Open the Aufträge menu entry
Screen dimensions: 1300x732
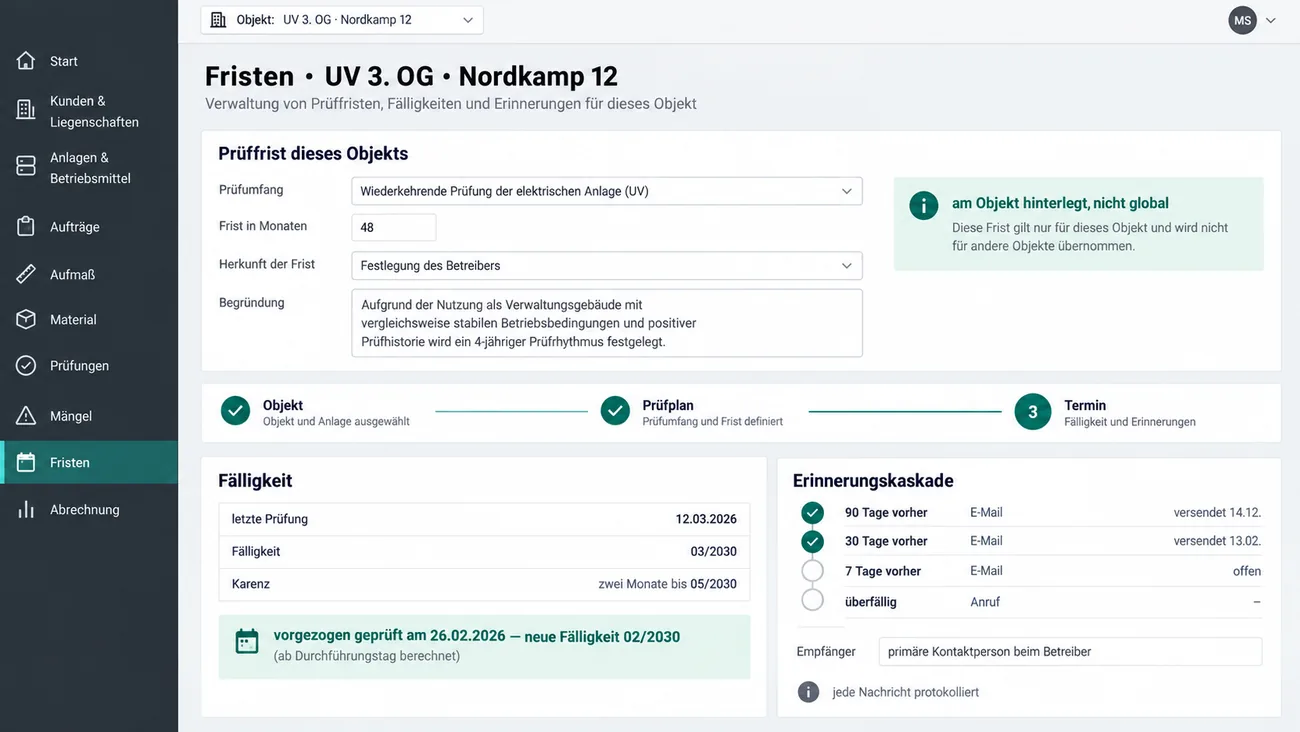tap(89, 227)
